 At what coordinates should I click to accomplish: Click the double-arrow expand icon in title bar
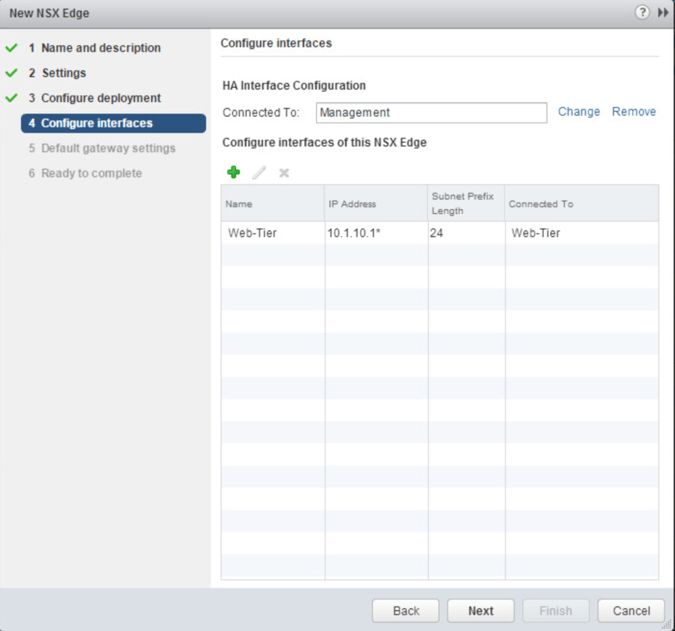(x=662, y=12)
